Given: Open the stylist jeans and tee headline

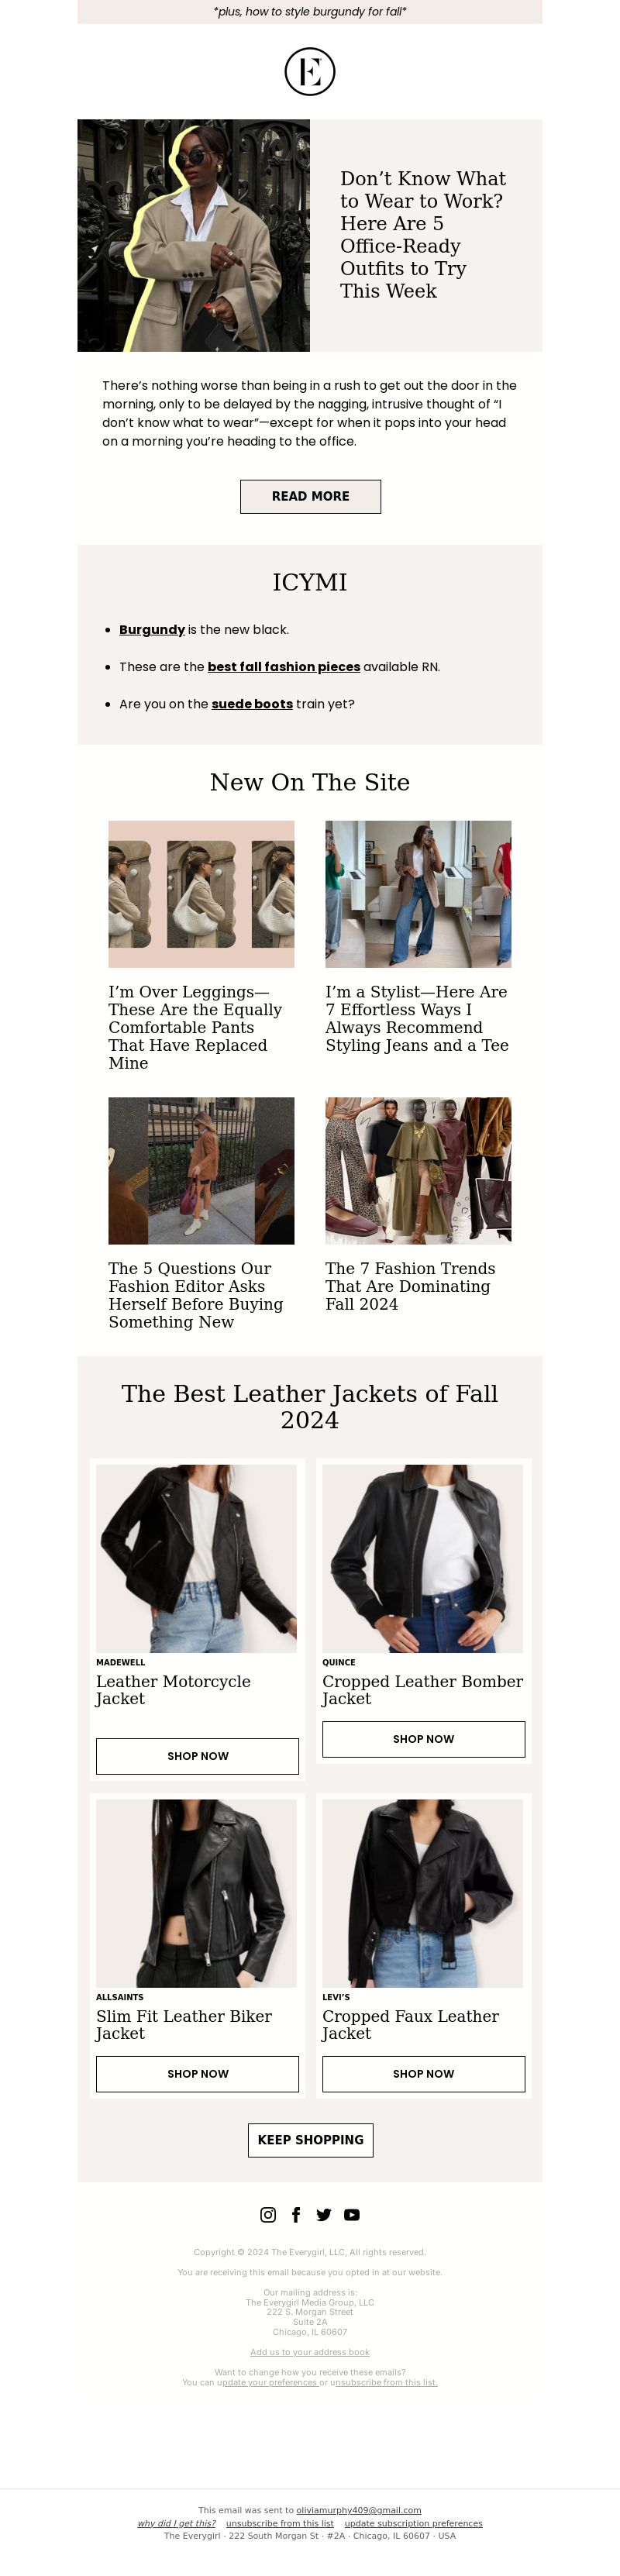Looking at the screenshot, I should (417, 1018).
